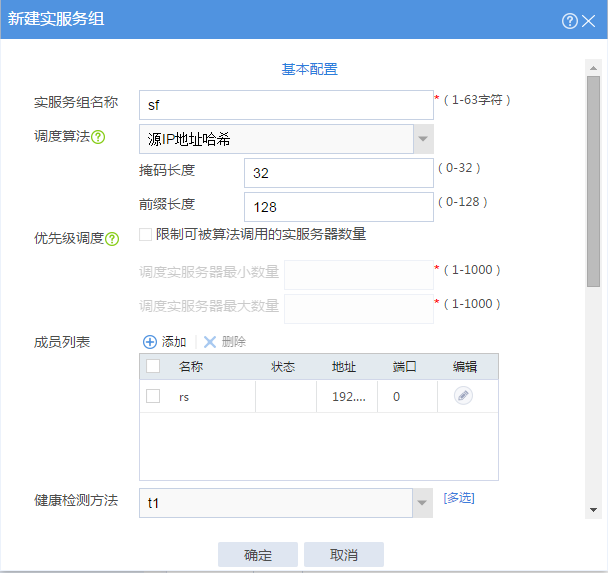
Task: Select all members via header checkbox
Action: pyautogui.click(x=153, y=366)
